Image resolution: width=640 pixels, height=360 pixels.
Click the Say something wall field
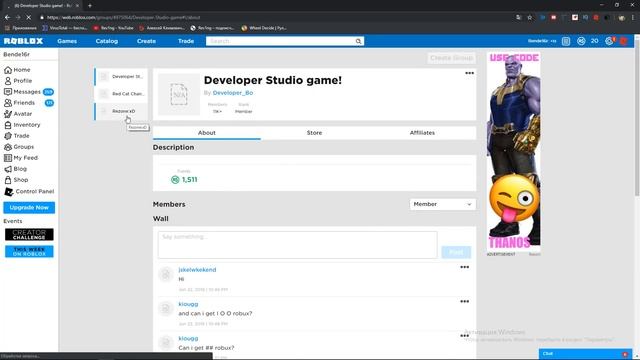[298, 245]
